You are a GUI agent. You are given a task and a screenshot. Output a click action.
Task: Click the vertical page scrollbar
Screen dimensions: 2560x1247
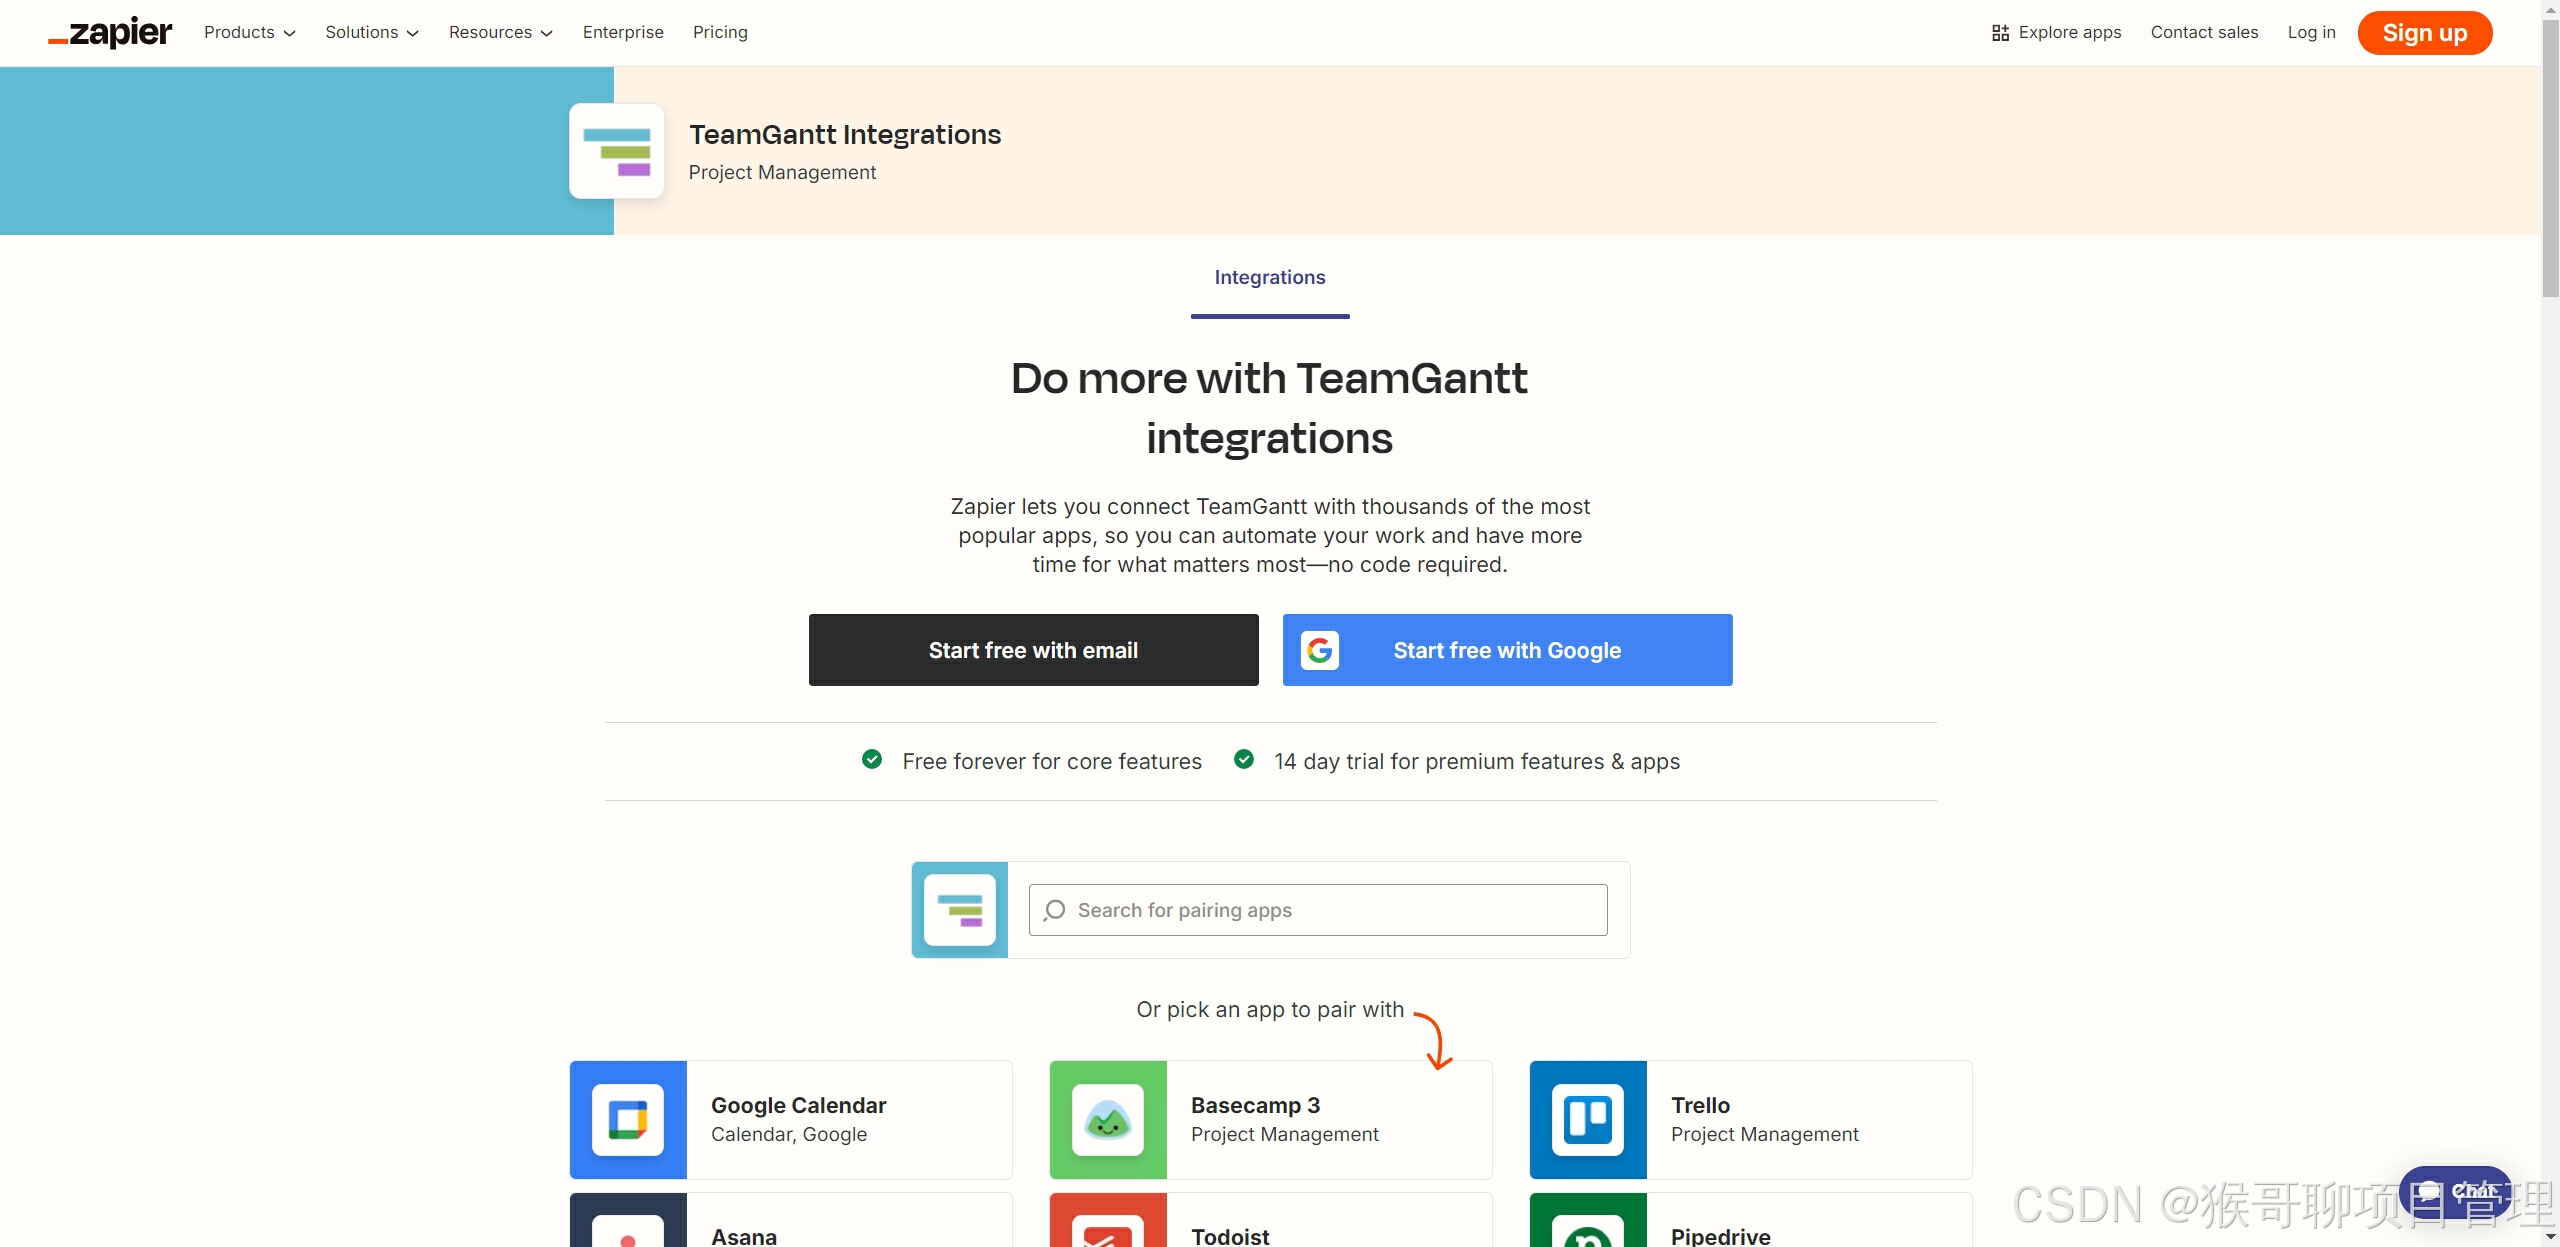[x=2550, y=160]
